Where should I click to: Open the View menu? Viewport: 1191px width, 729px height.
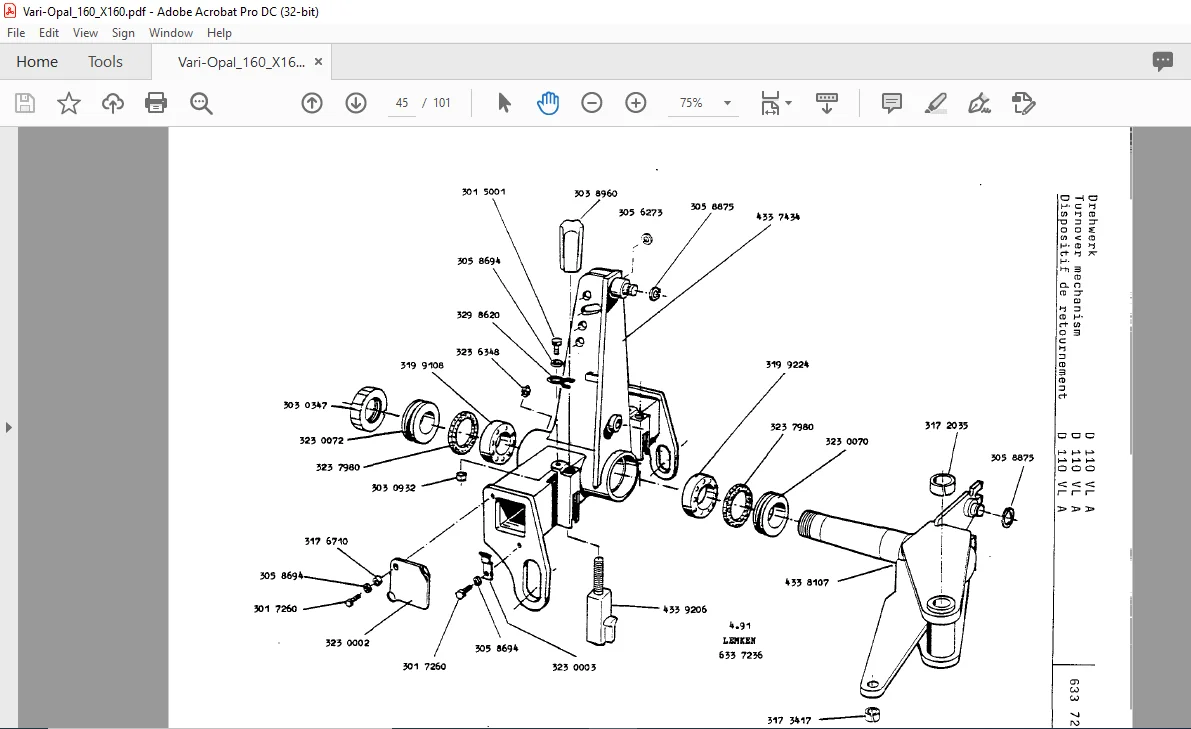85,33
